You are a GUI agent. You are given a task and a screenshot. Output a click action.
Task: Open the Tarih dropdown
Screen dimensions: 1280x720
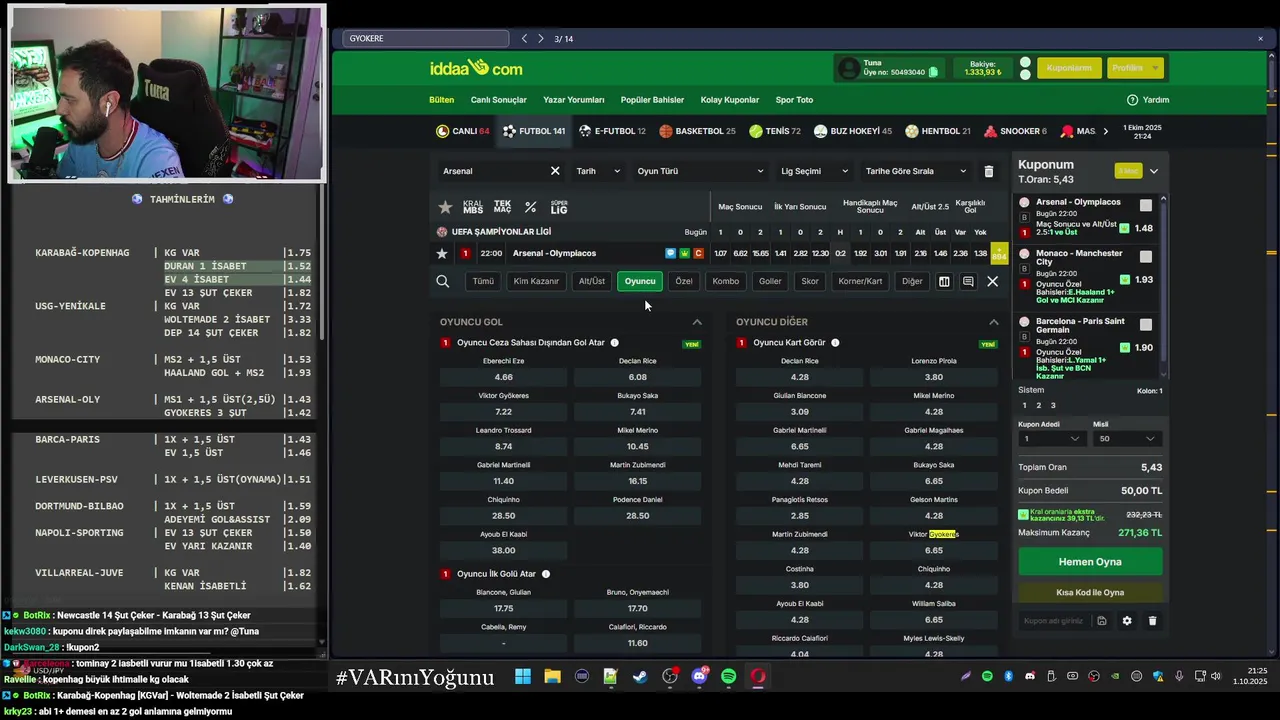click(598, 171)
